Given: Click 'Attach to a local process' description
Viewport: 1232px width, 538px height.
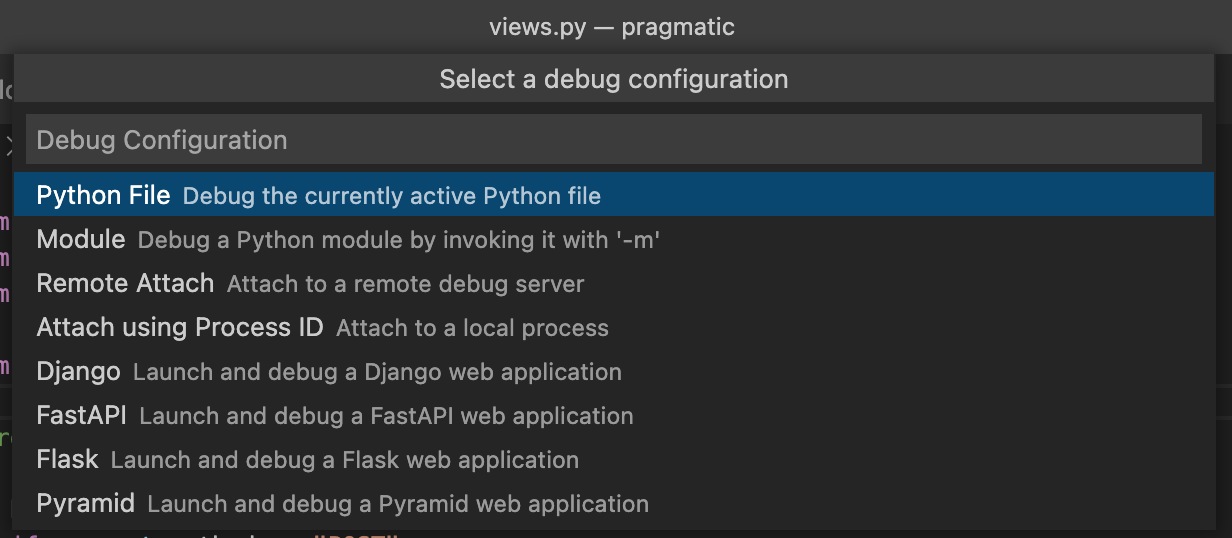Looking at the screenshot, I should click(x=472, y=328).
